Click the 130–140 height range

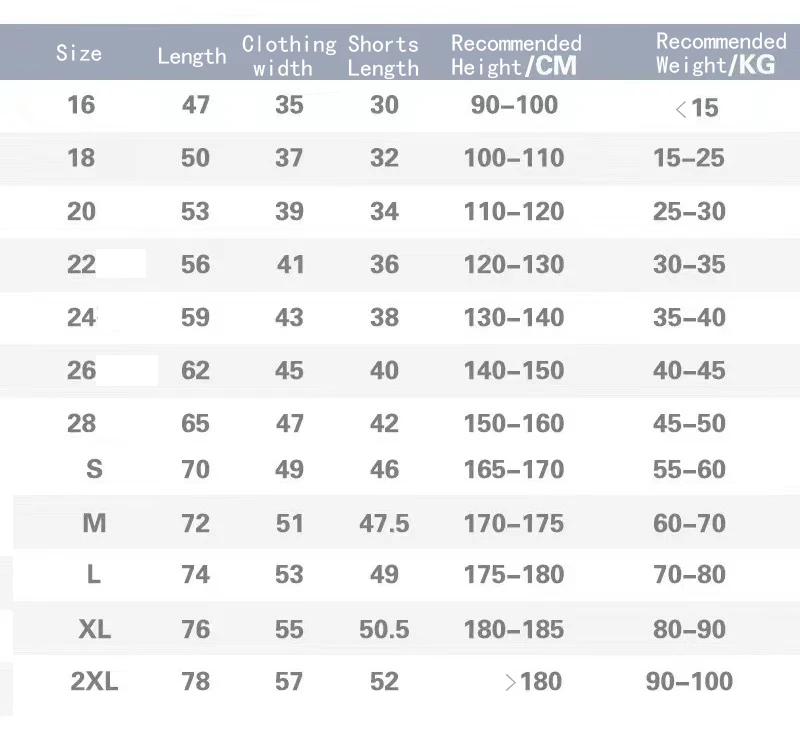click(514, 317)
